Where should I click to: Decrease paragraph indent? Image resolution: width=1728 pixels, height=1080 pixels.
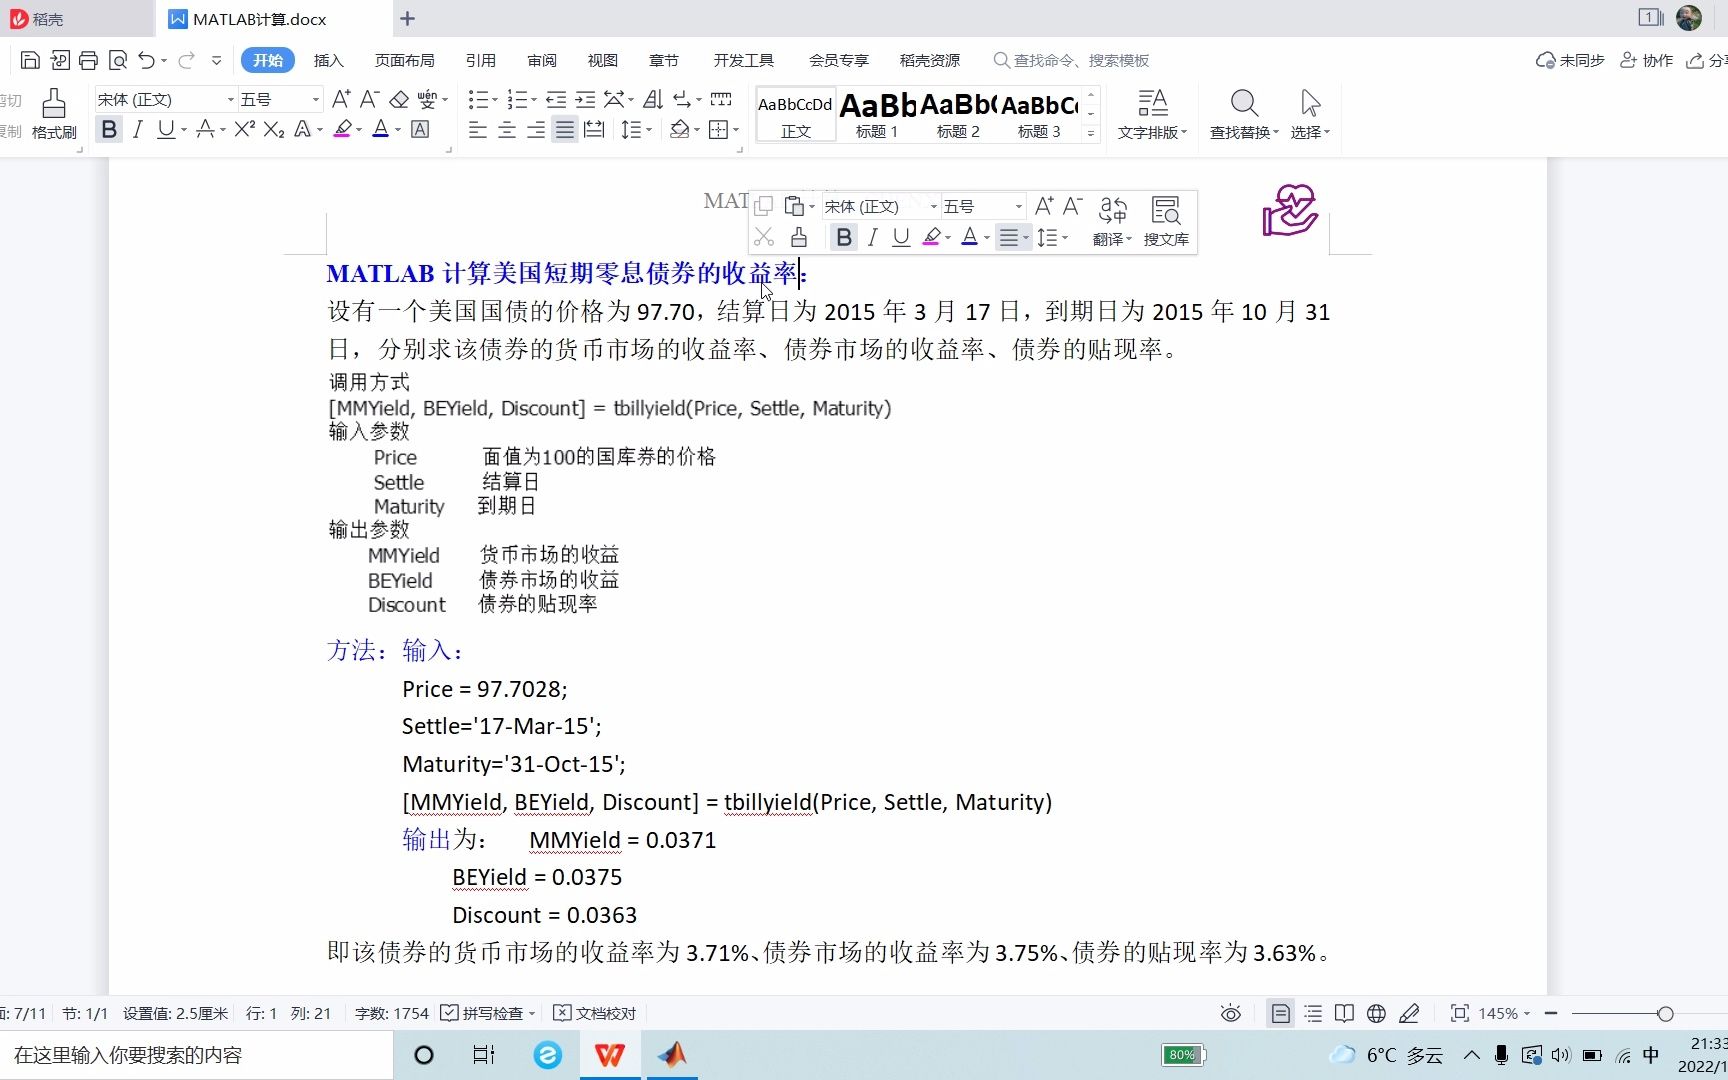[x=556, y=99]
